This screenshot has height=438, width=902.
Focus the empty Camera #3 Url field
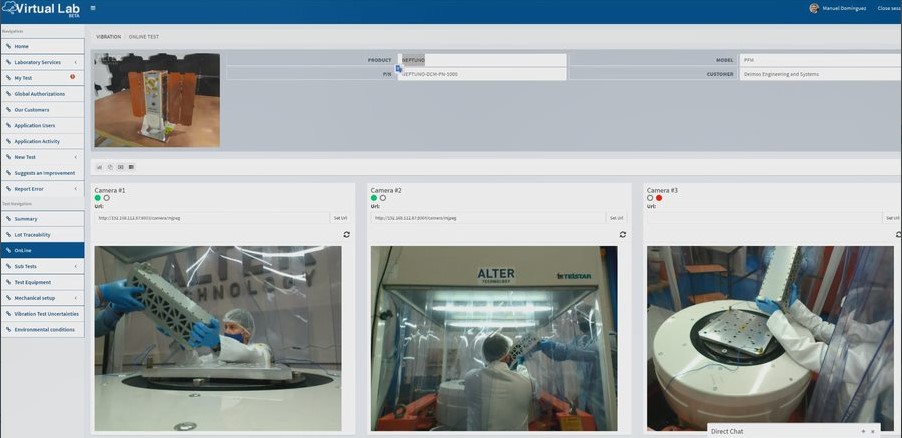(x=765, y=218)
